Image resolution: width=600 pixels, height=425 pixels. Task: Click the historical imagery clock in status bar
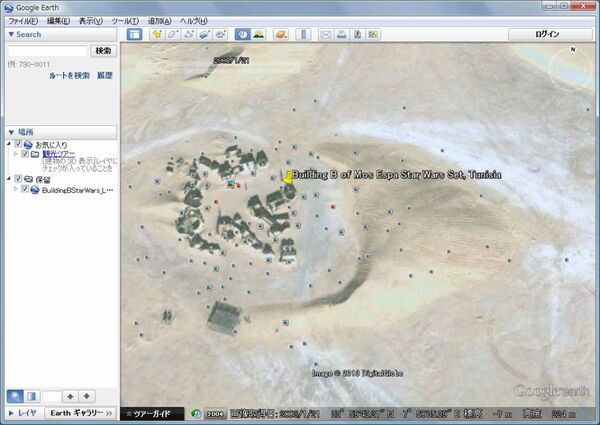[x=196, y=414]
